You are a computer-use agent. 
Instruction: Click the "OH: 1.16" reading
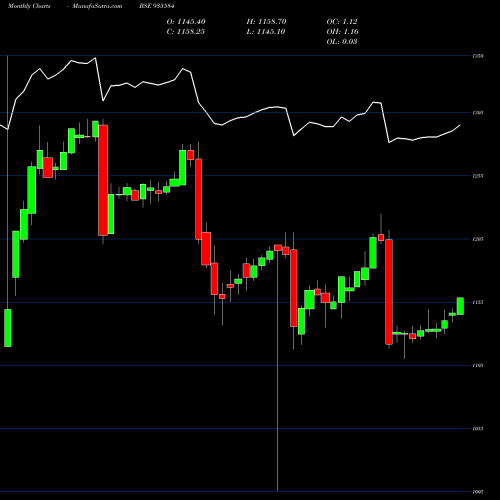[x=343, y=32]
